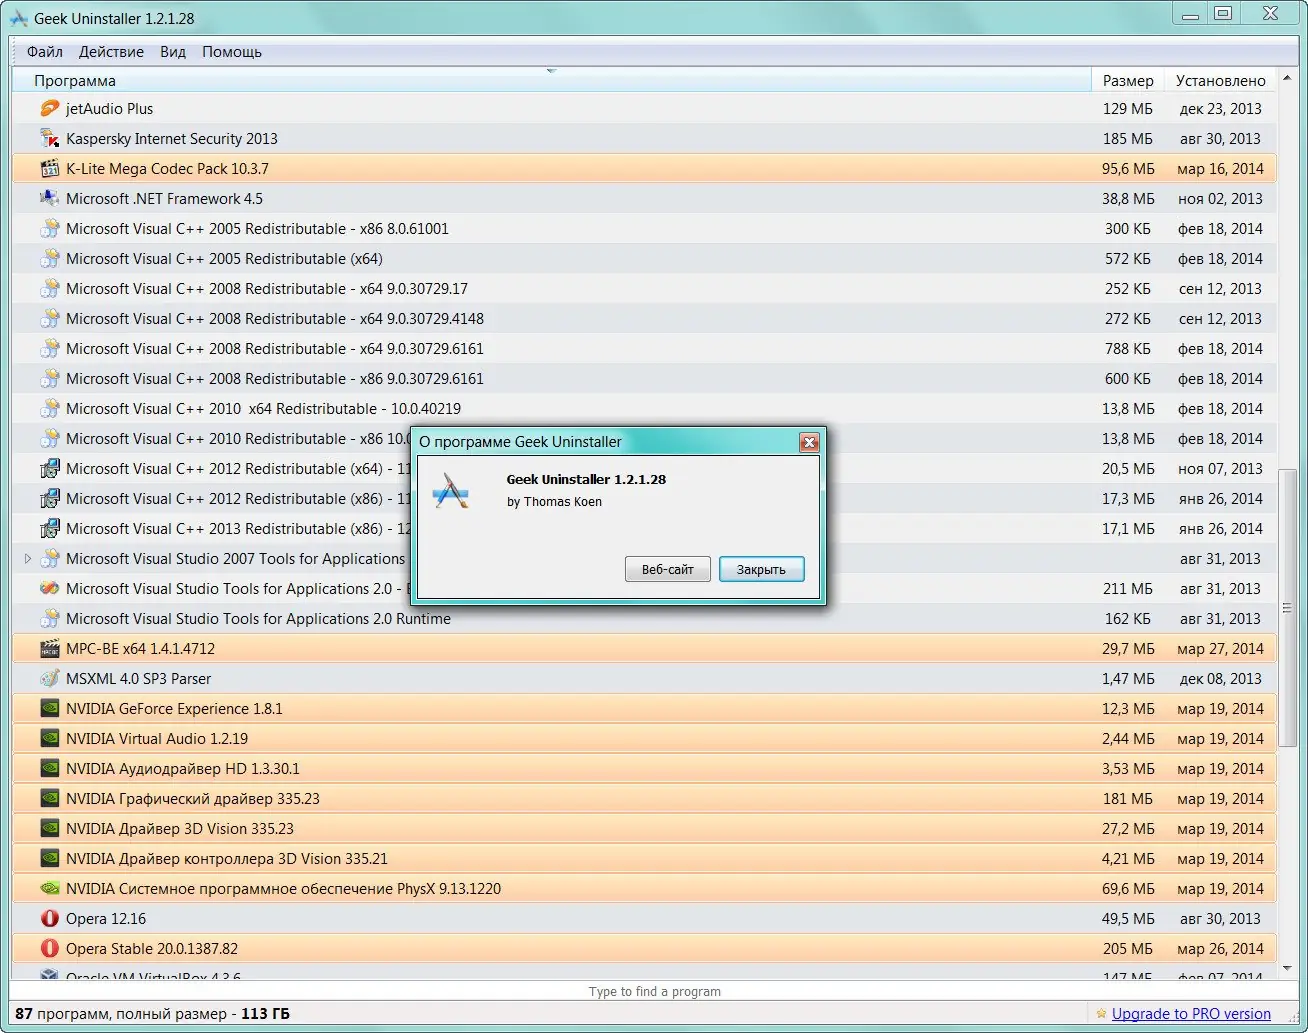Click the 12,3 МБ size of GeForce Experience
This screenshot has width=1308, height=1033.
tap(1128, 708)
